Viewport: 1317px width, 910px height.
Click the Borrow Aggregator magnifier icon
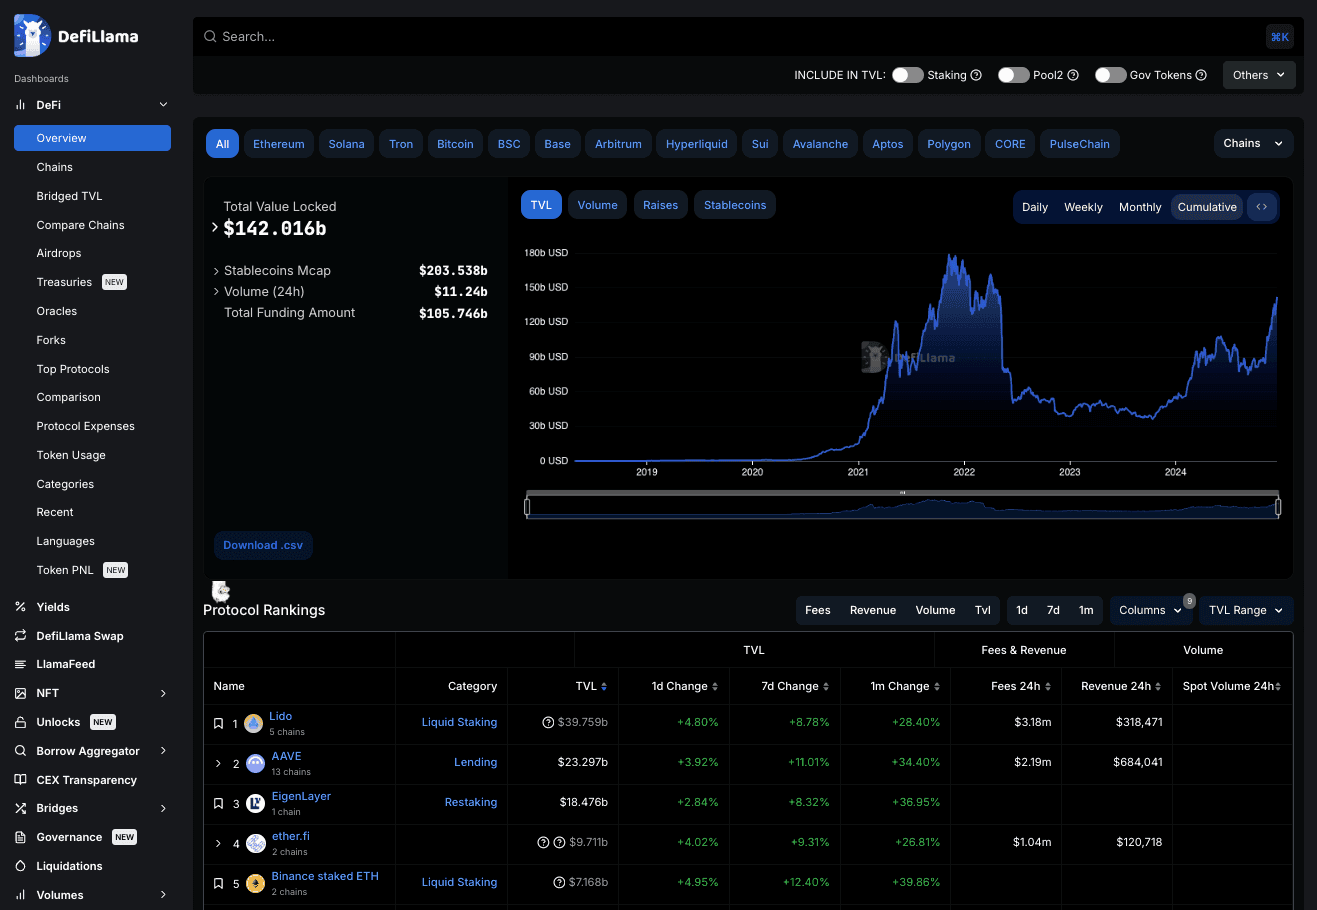[20, 751]
